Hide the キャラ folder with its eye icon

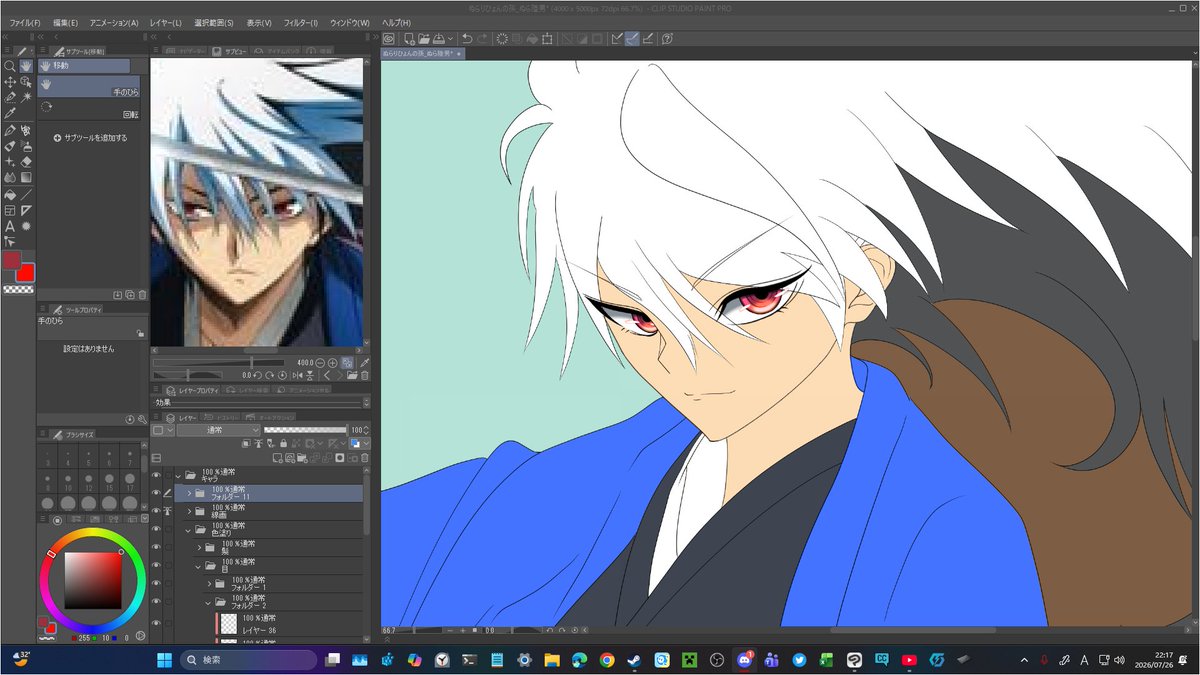pyautogui.click(x=156, y=476)
